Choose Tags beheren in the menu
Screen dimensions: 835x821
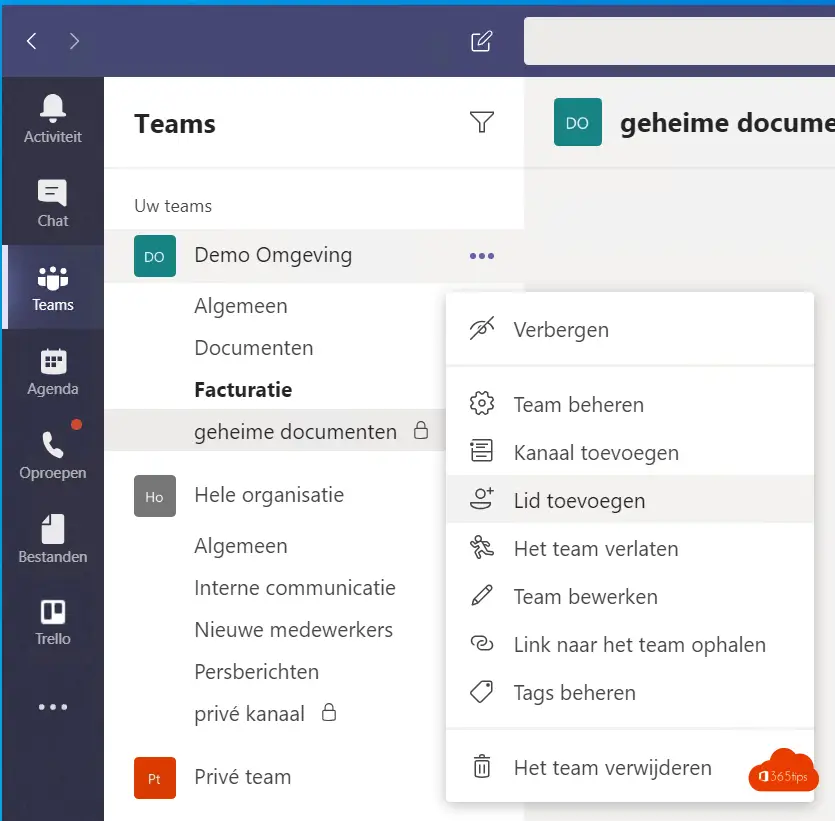(630, 692)
